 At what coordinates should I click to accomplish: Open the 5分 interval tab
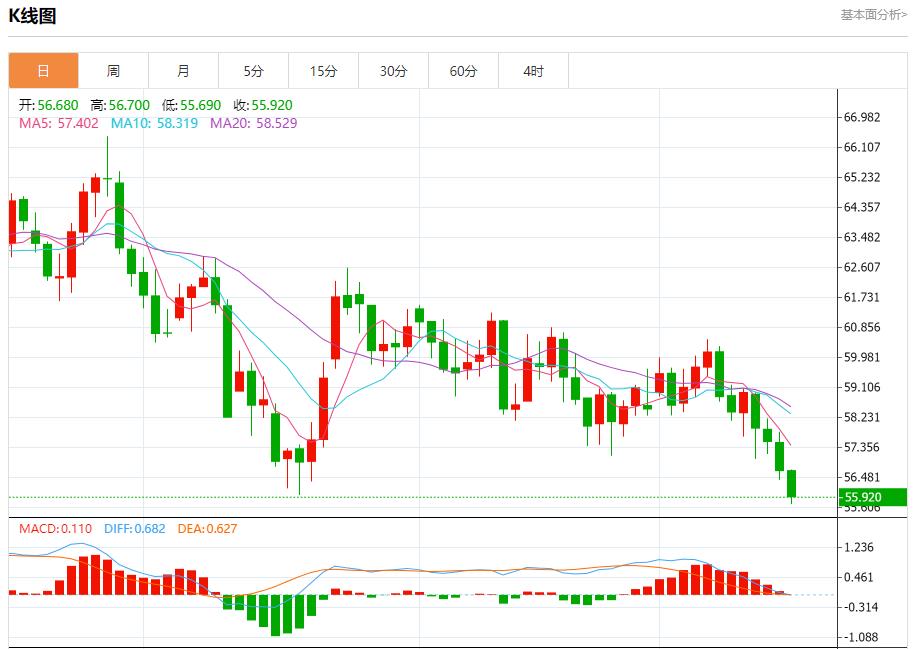point(253,71)
